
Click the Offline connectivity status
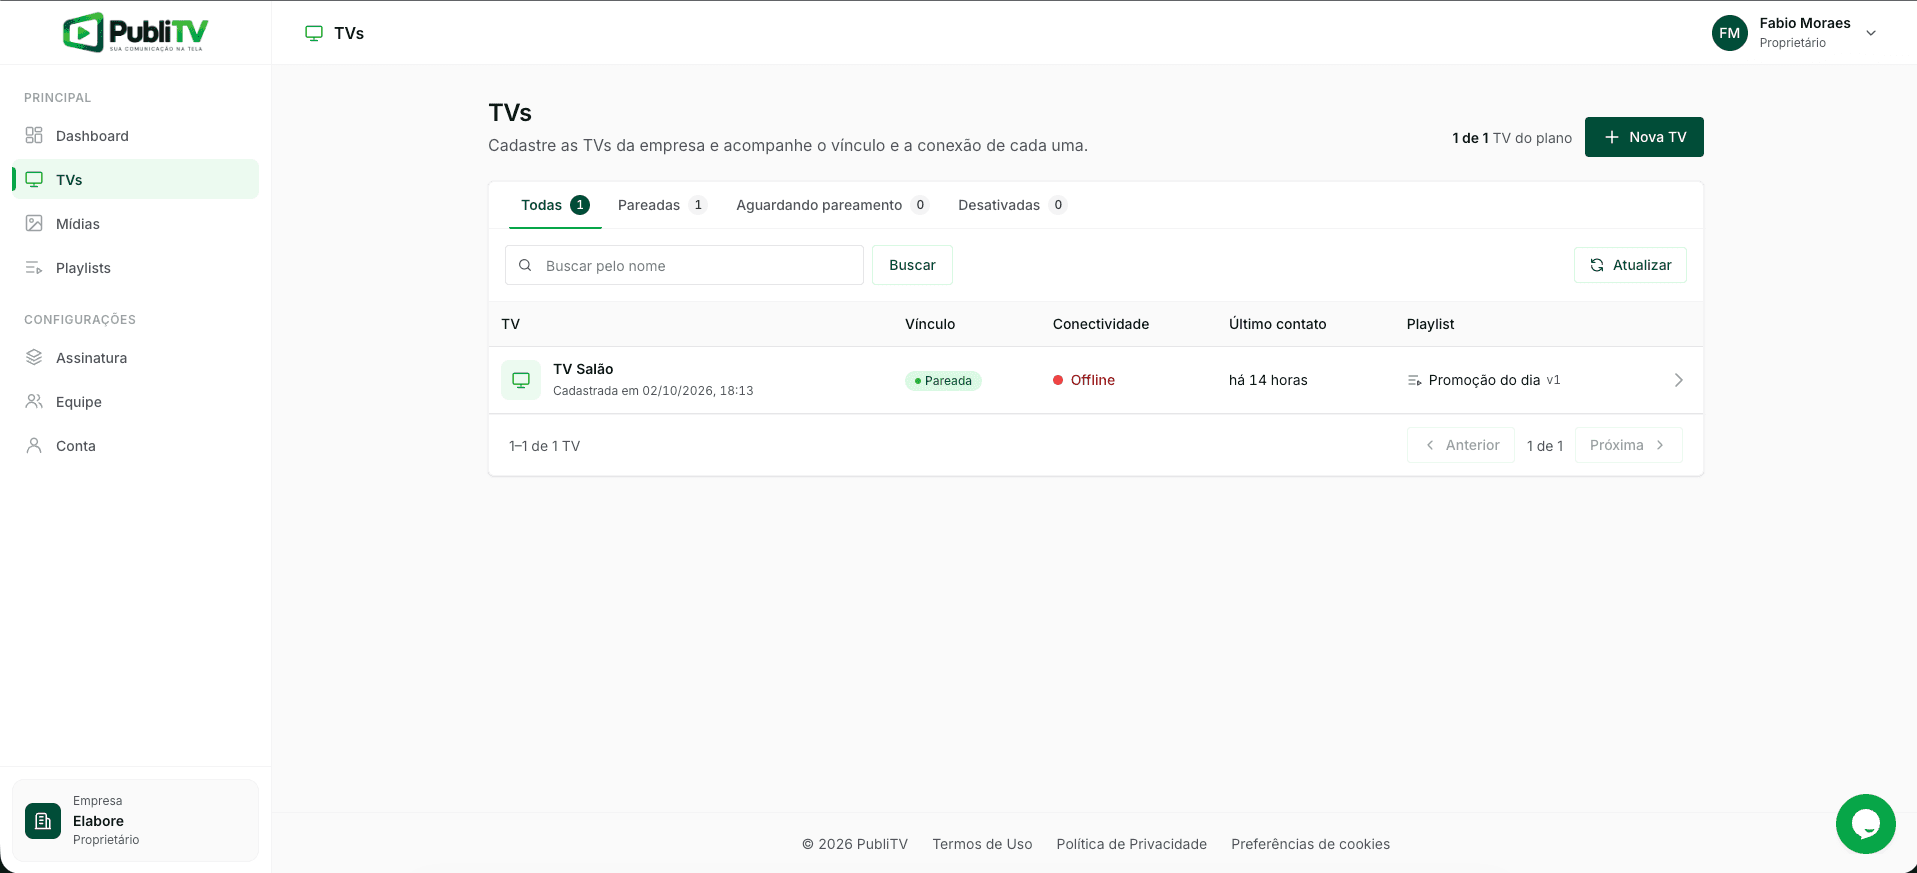[1084, 380]
